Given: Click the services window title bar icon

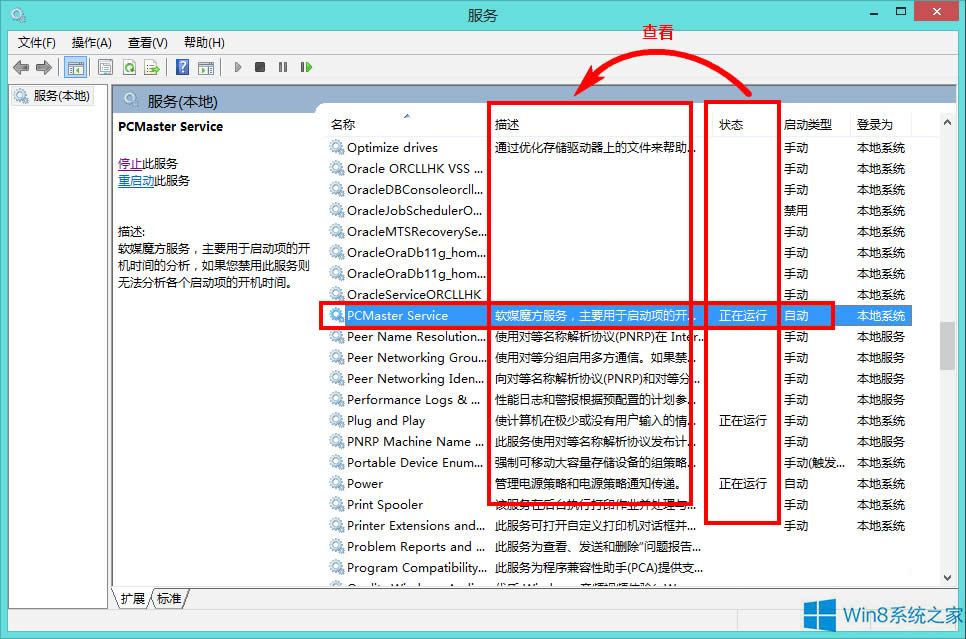Looking at the screenshot, I should (x=18, y=14).
